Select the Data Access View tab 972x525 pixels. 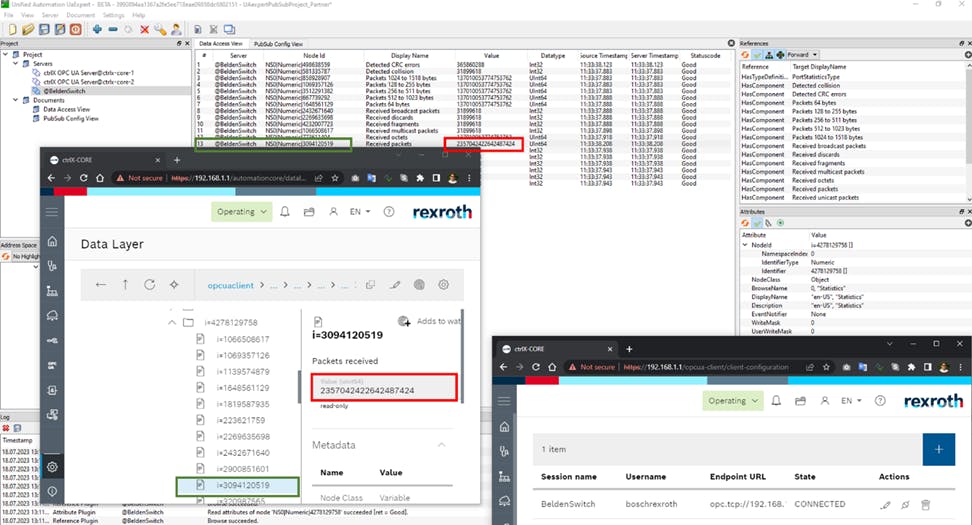coord(221,43)
